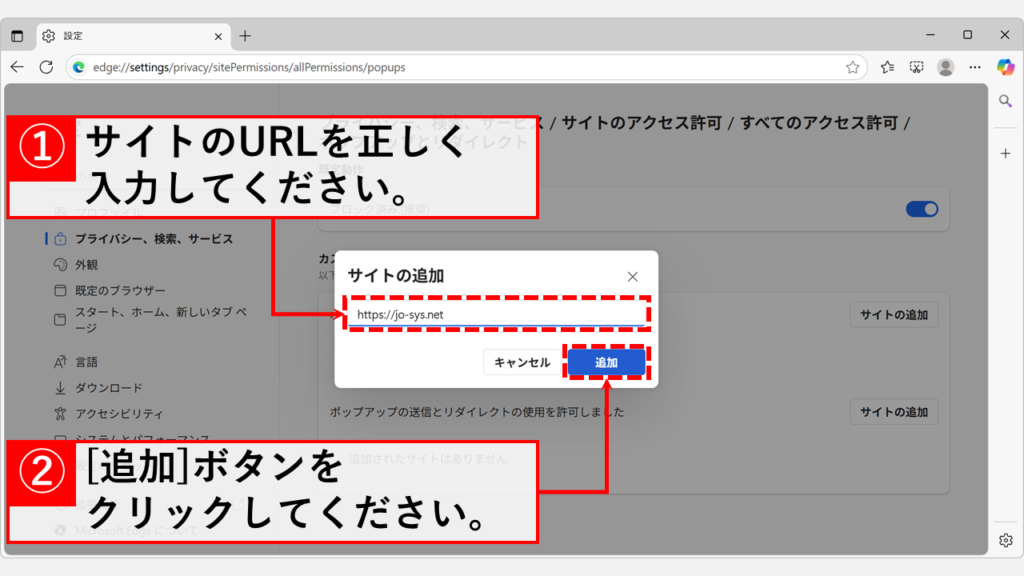Open ダウンロード settings
Image resolution: width=1024 pixels, height=576 pixels.
(108, 388)
